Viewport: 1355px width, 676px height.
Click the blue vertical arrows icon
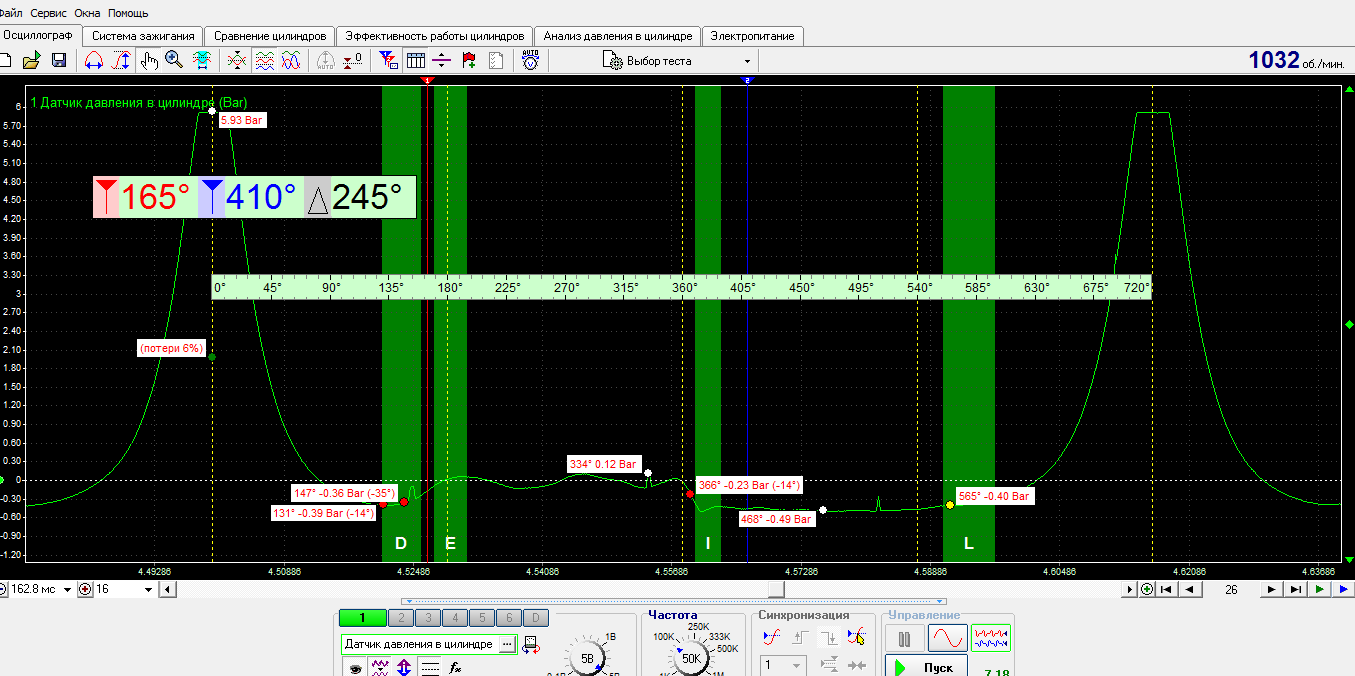[404, 667]
